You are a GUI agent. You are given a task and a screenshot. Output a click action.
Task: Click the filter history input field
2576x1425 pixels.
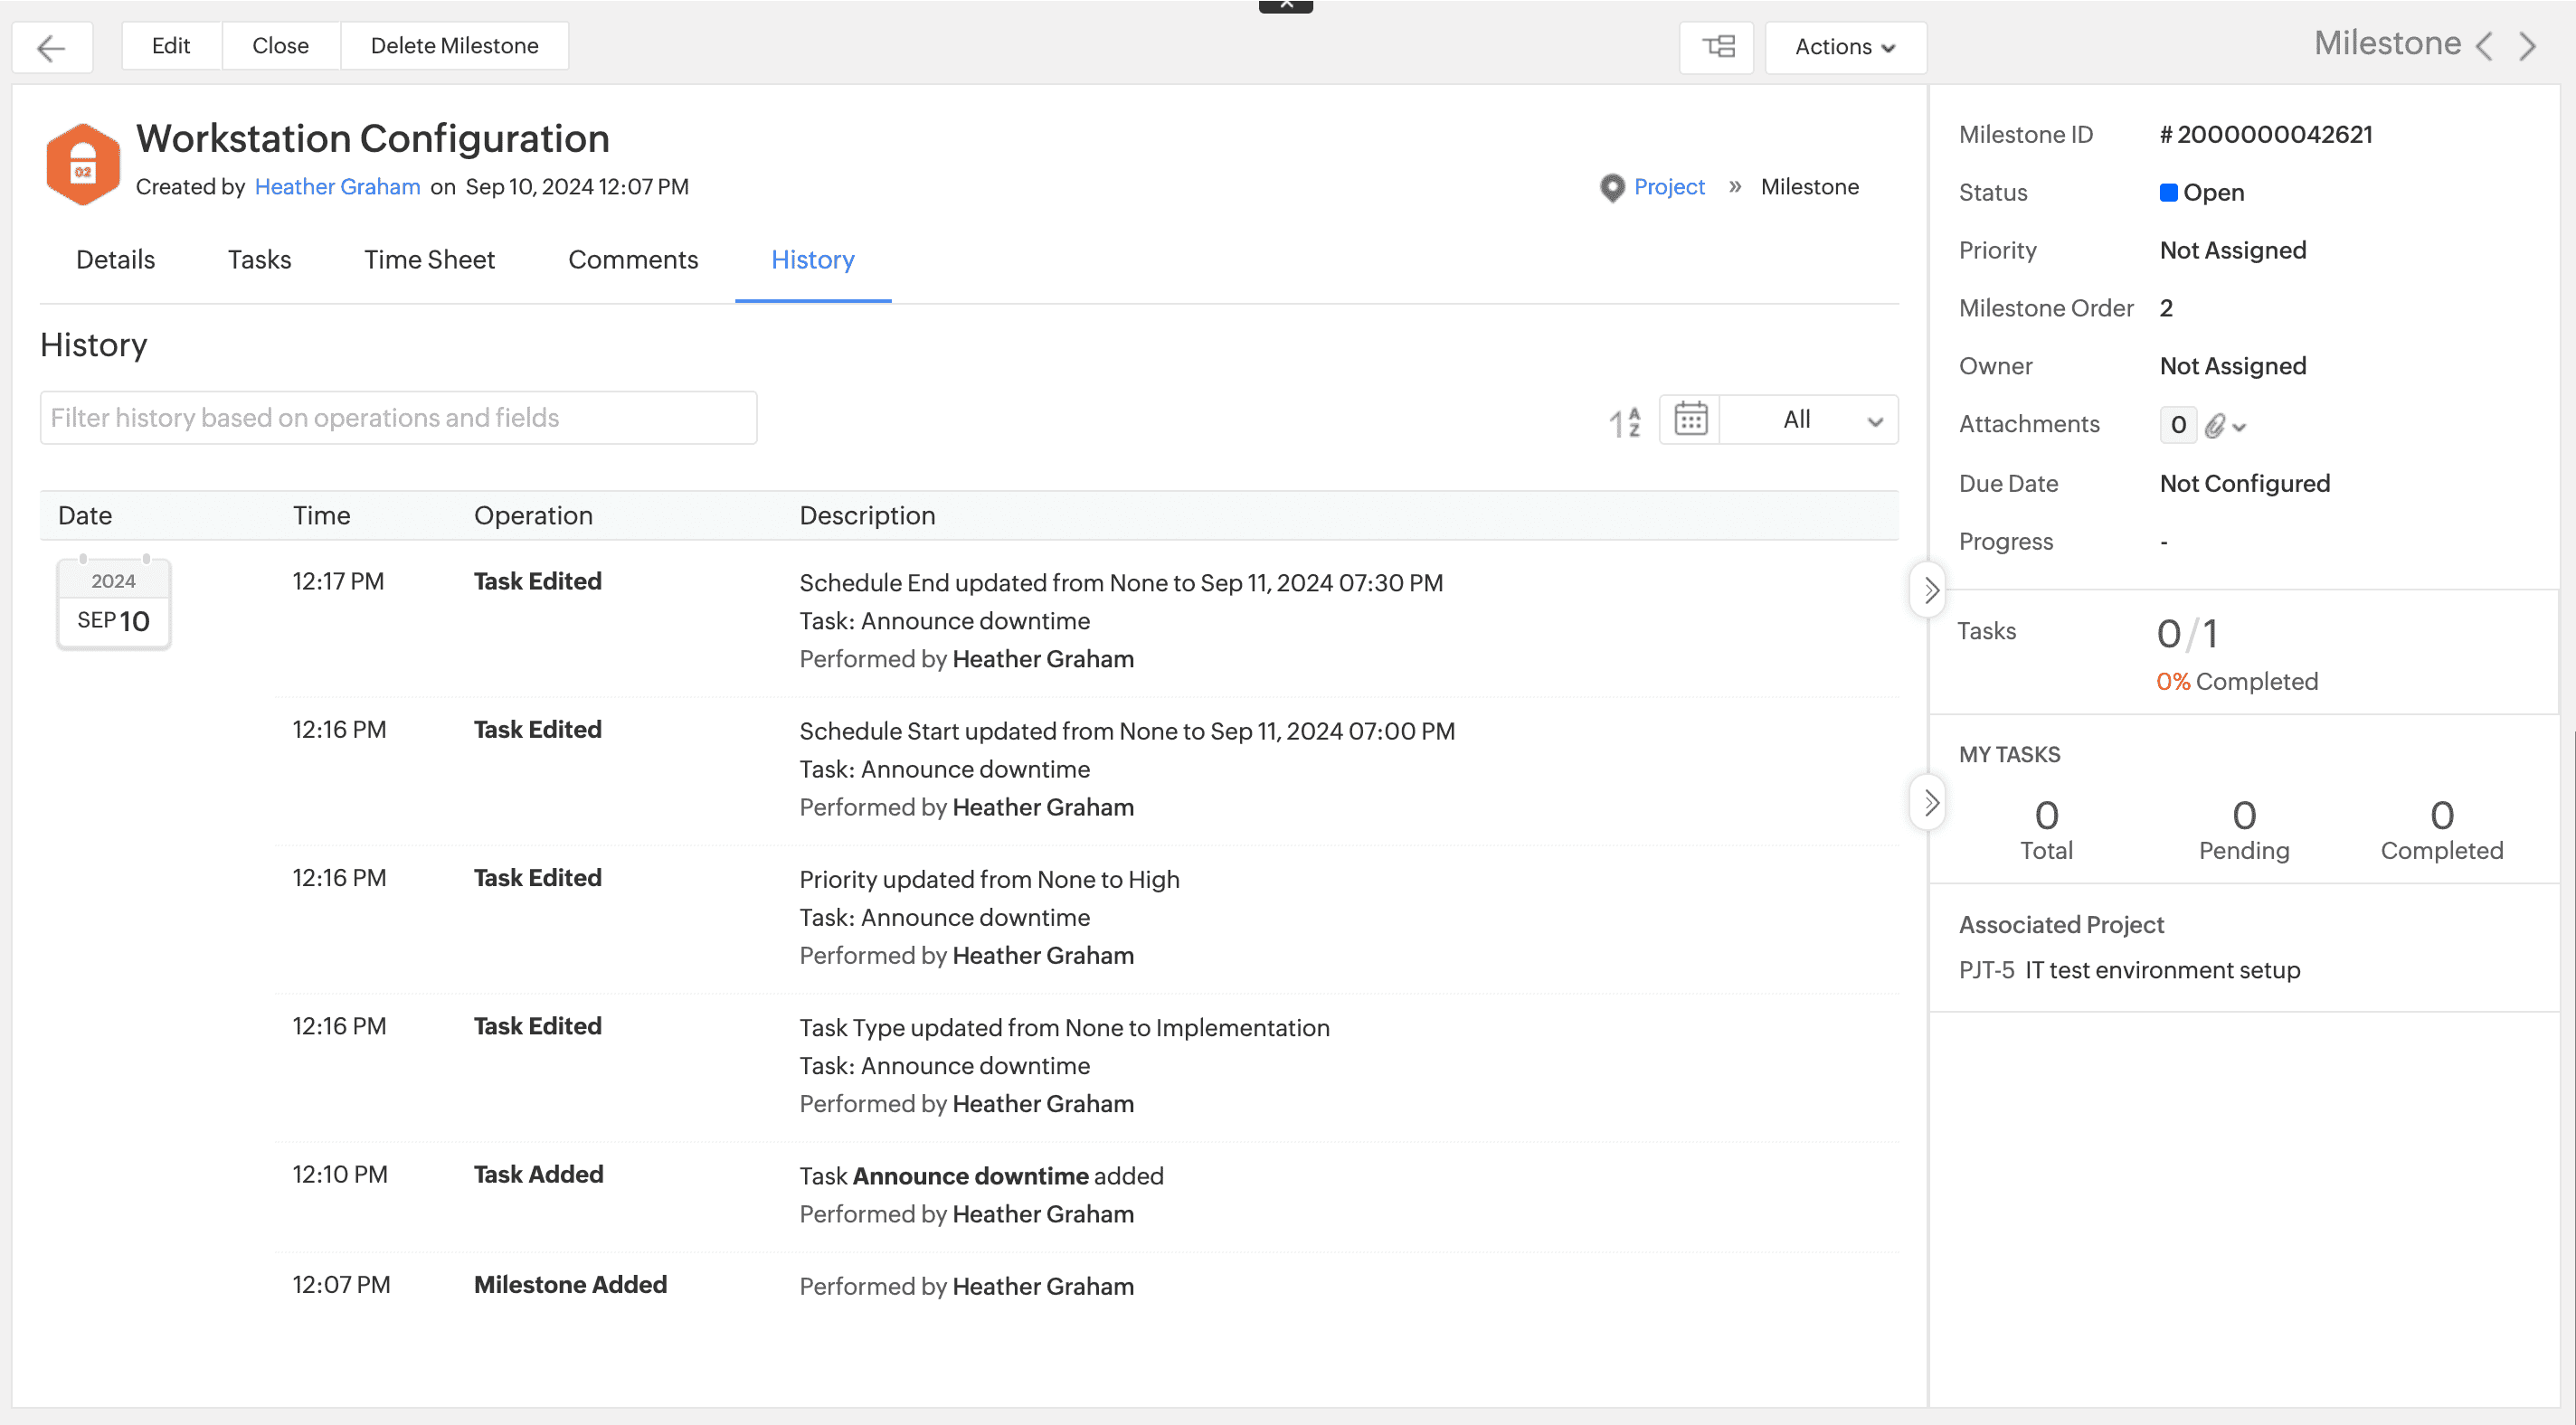pyautogui.click(x=398, y=418)
